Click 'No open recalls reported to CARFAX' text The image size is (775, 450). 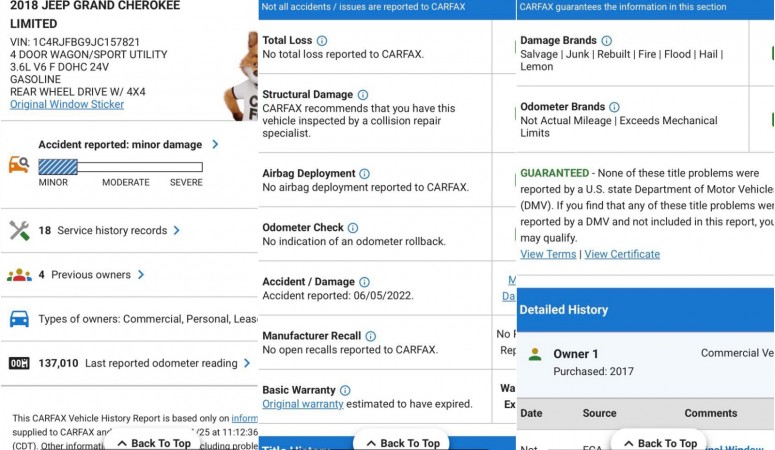pyautogui.click(x=350, y=350)
